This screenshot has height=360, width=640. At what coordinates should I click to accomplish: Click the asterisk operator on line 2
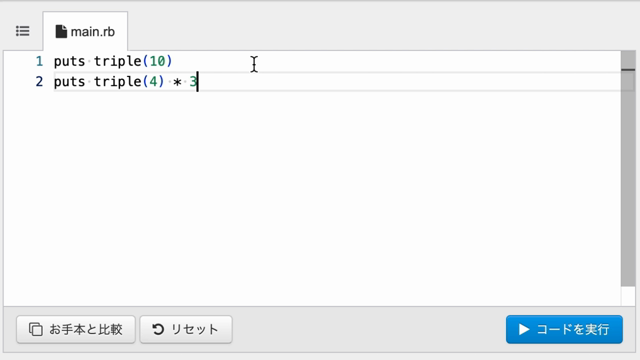pyautogui.click(x=177, y=82)
